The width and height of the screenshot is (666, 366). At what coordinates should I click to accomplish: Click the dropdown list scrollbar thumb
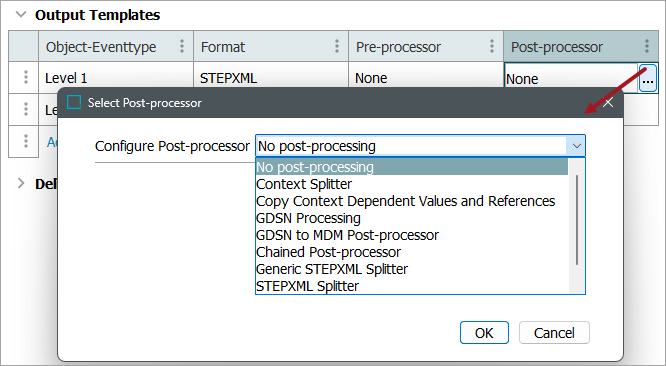pos(577,220)
